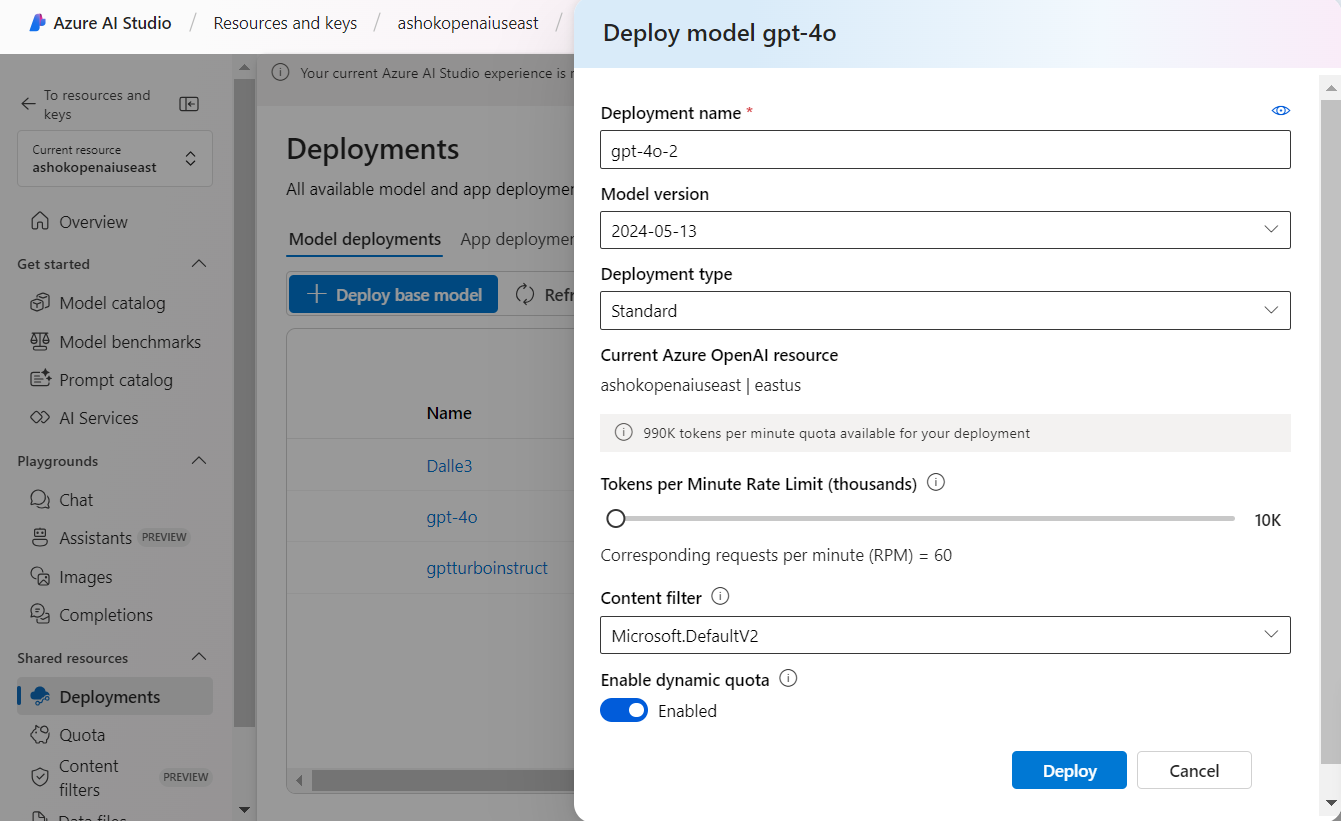Click the Quota icon in sidebar
1341x821 pixels.
pos(40,734)
